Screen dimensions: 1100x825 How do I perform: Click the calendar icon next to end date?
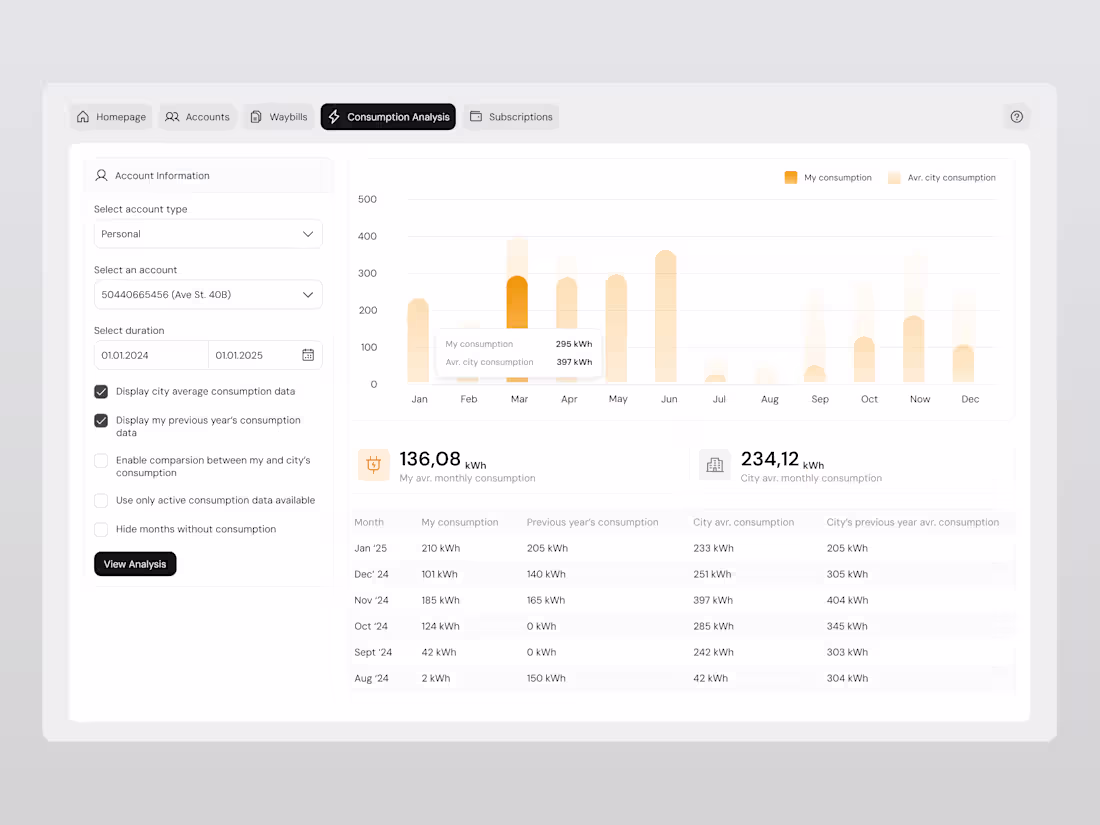[310, 355]
